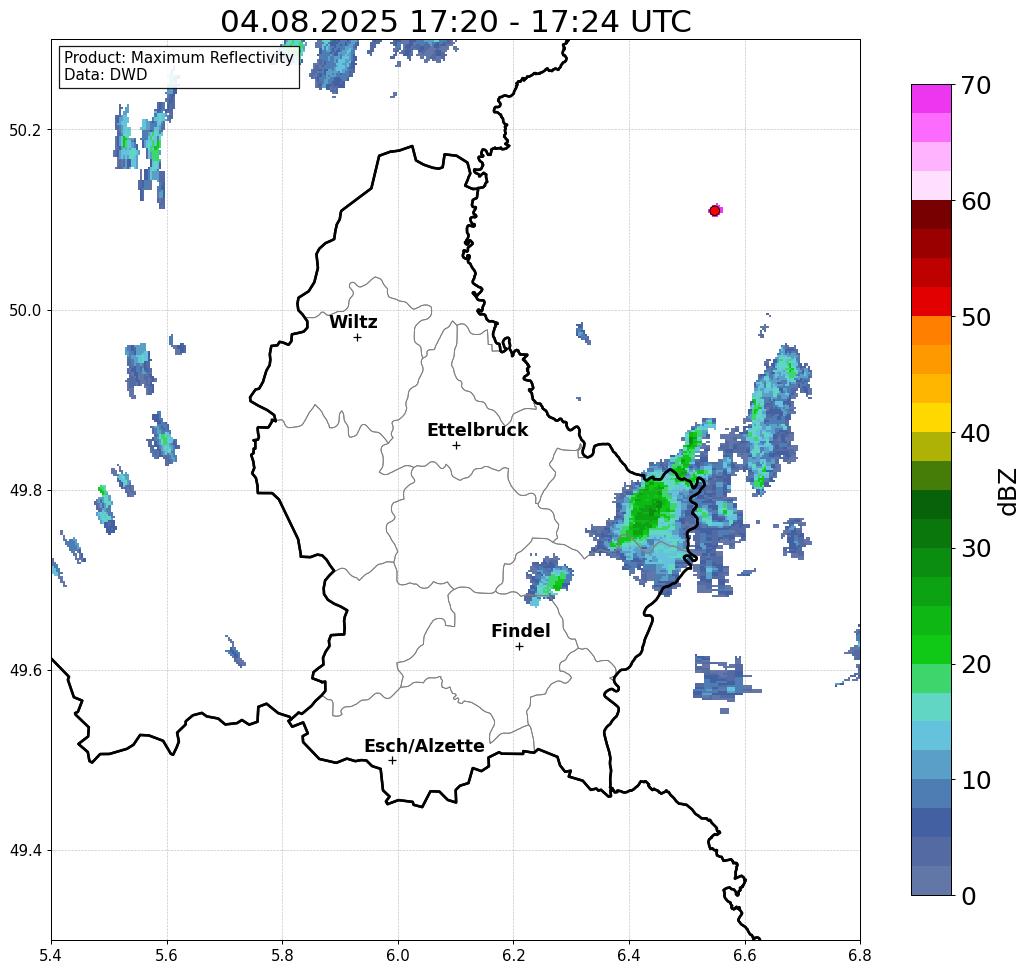The height and width of the screenshot is (973, 1029).
Task: Click the longitude 5.6 axis label
Action: point(167,955)
